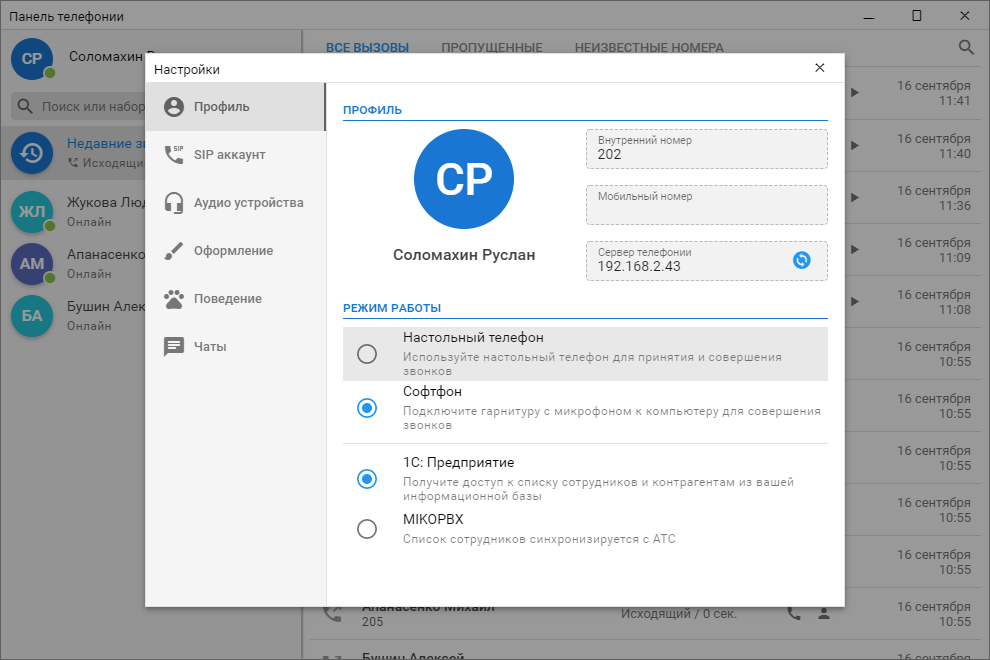Viewport: 990px width, 660px height.
Task: Click the Сервер телефонии field
Action: (707, 261)
